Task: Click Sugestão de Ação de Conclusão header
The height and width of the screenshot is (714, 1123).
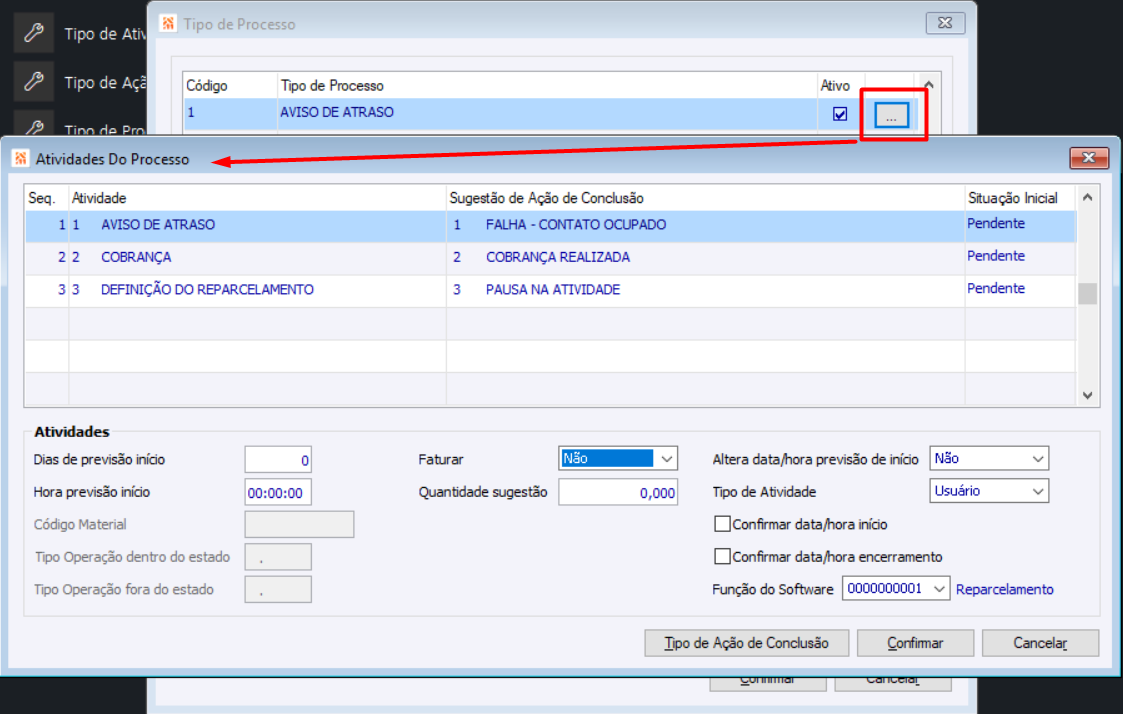Action: coord(546,198)
